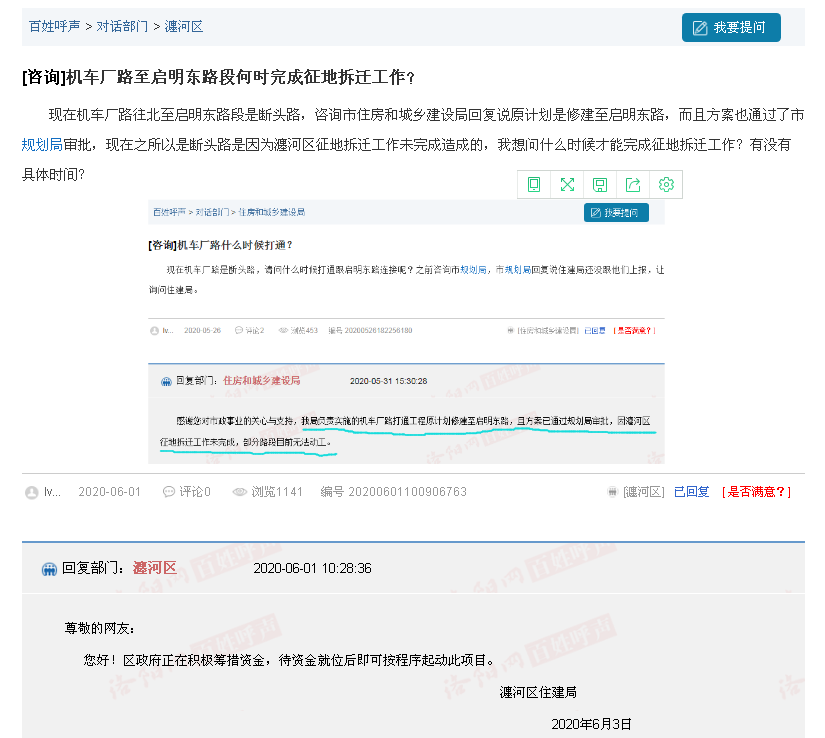Select 瀍河区 in the breadcrumb trail

pyautogui.click(x=183, y=27)
